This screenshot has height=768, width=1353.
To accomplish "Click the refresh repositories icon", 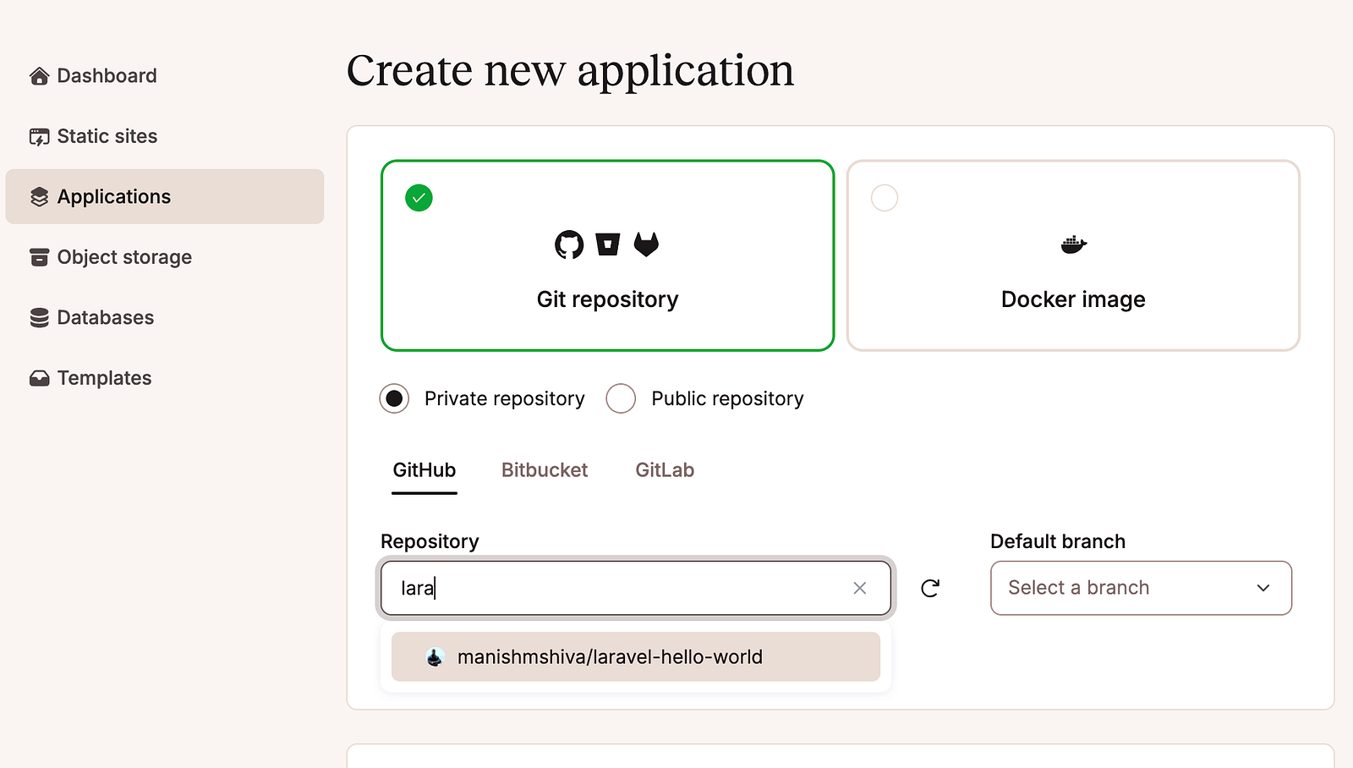I will coord(930,588).
